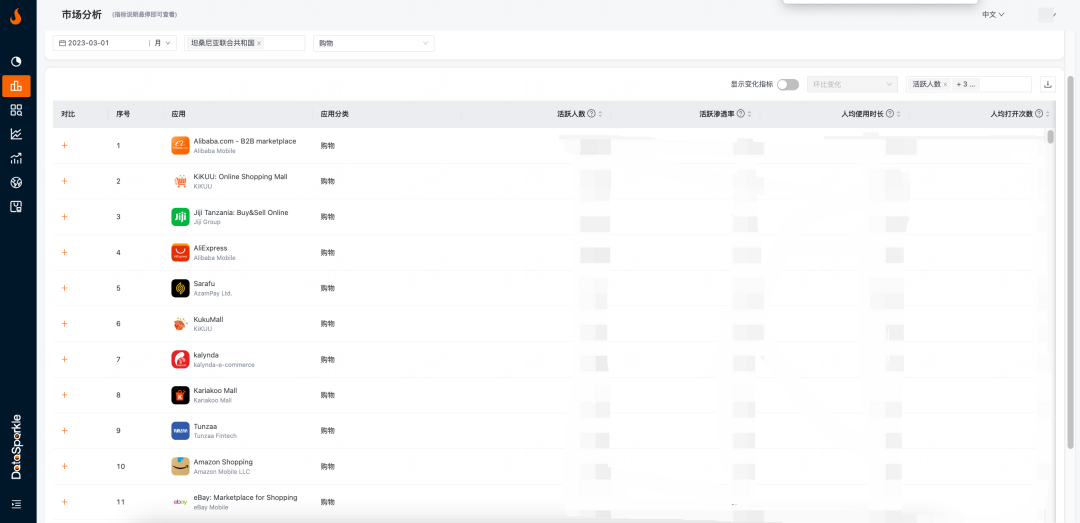The height and width of the screenshot is (523, 1080).
Task: Add Kariakoo Mall row to comparison
Action: (65, 395)
